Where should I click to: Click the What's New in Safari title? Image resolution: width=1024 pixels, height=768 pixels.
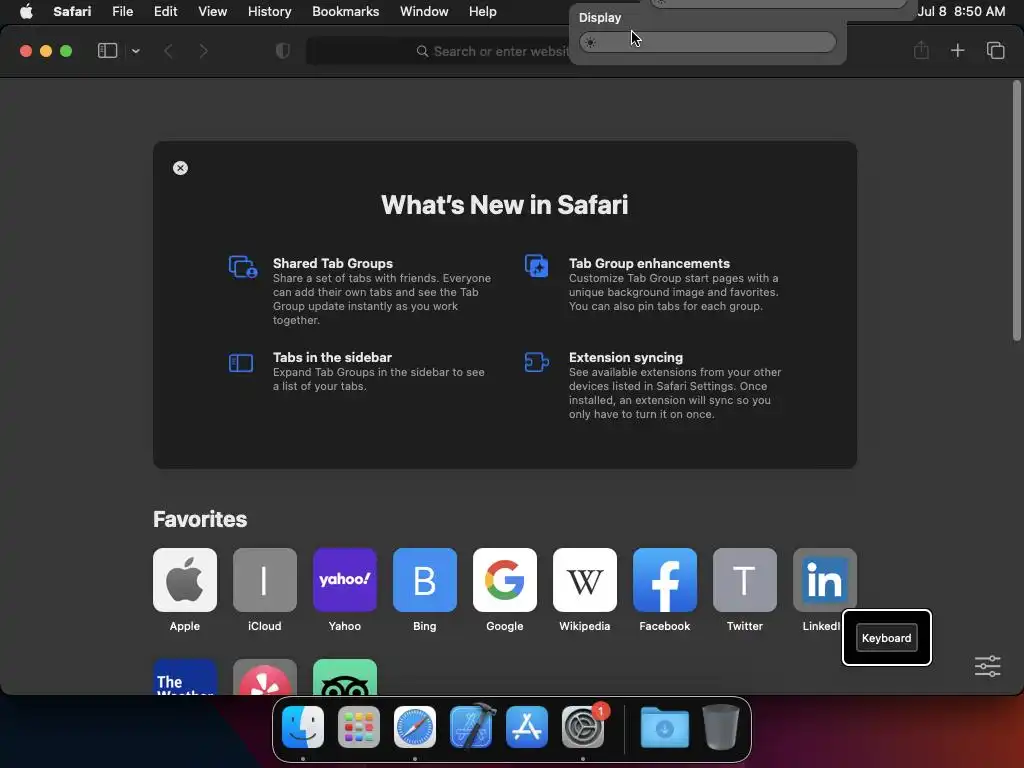coord(505,205)
